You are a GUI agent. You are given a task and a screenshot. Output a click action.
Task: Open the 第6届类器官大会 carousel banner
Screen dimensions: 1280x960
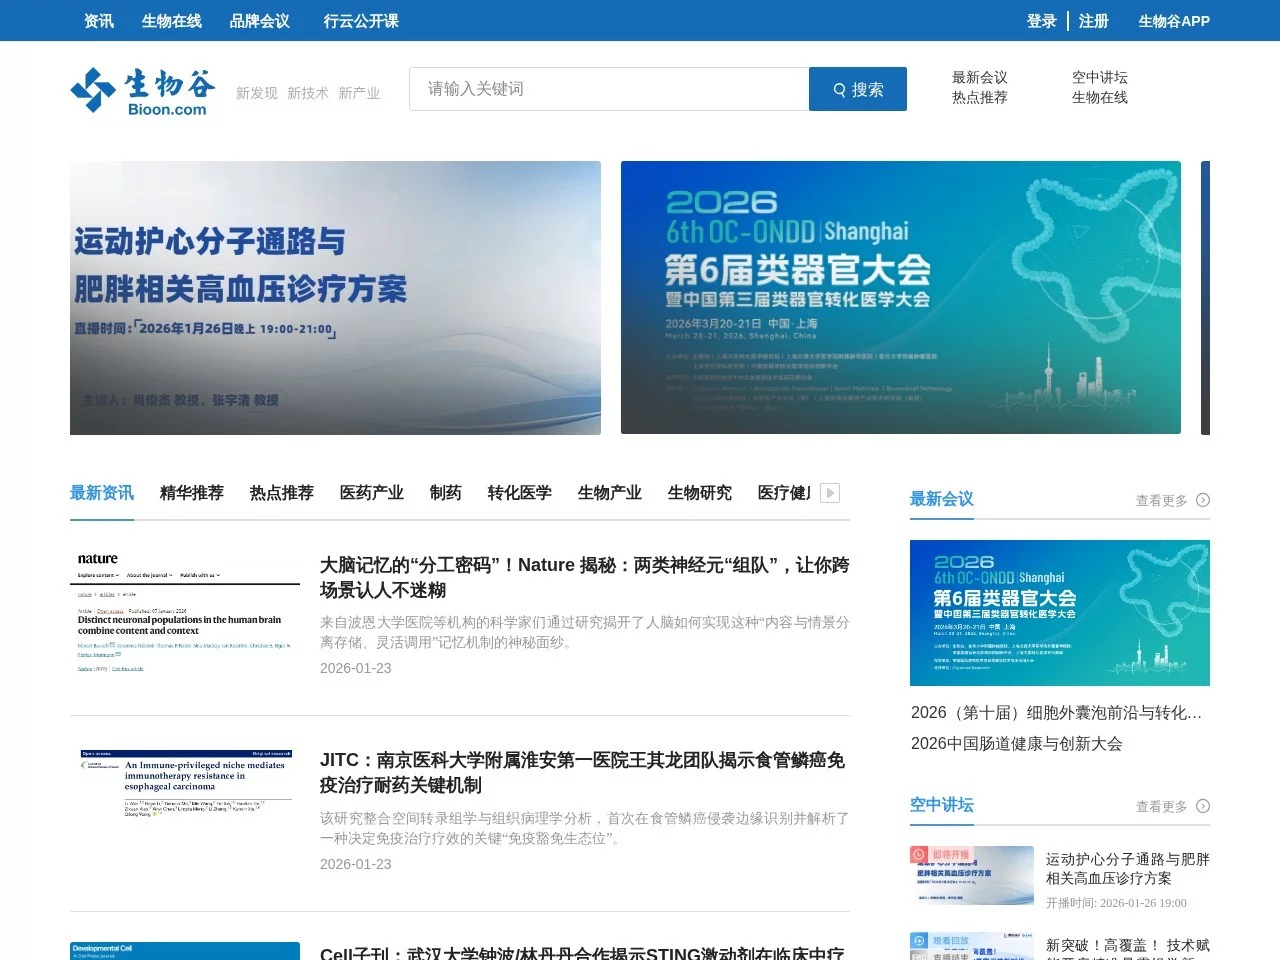click(900, 298)
